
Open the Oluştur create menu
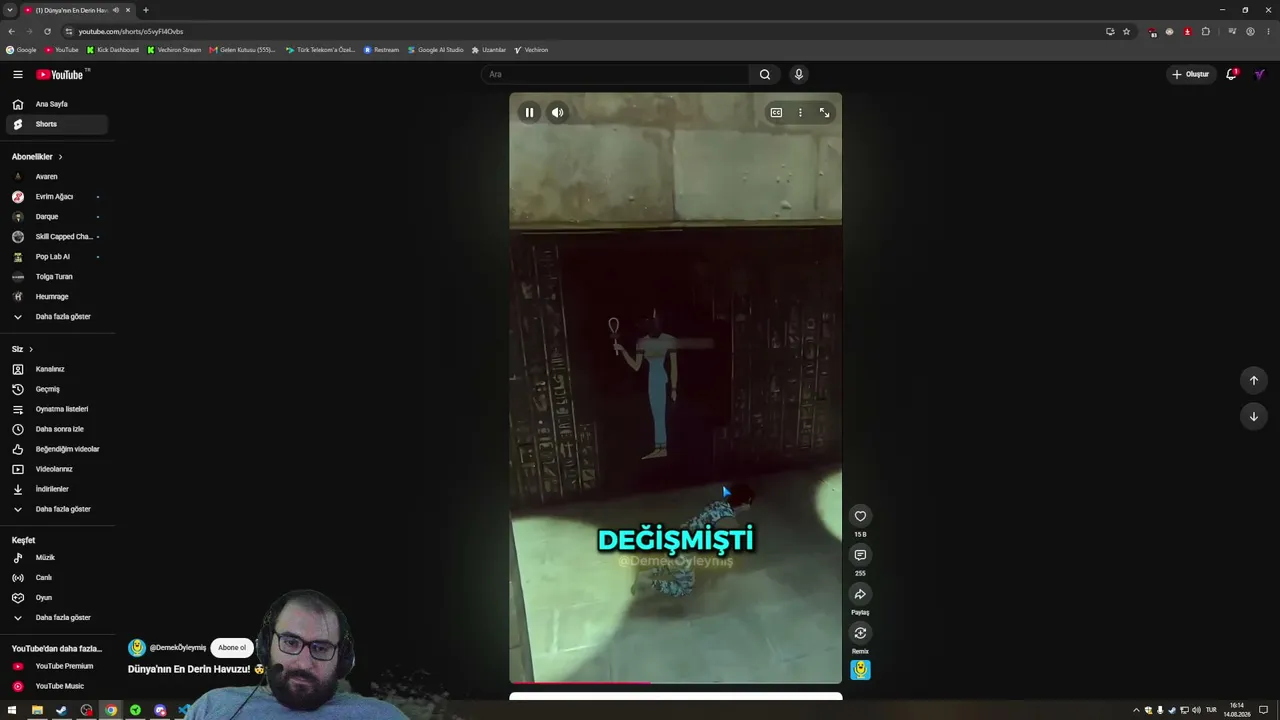click(1190, 74)
